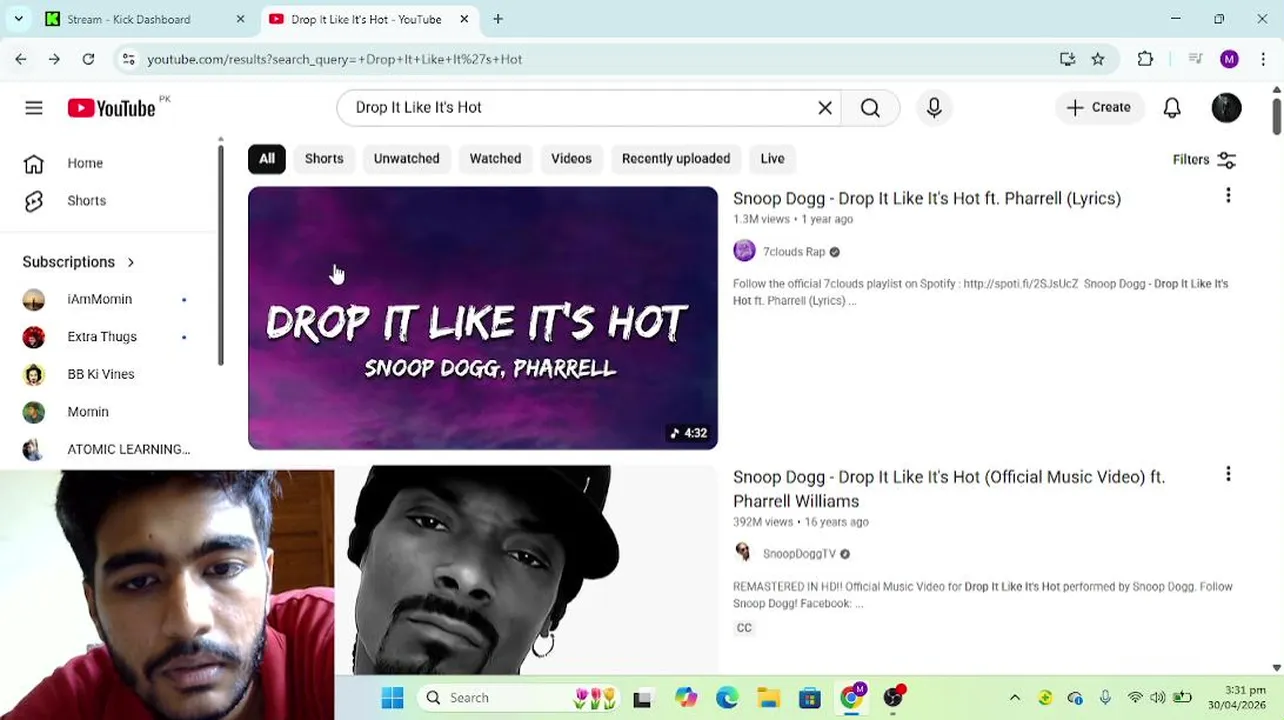Click the YouTube logo
This screenshot has width=1284, height=720.
click(x=111, y=108)
